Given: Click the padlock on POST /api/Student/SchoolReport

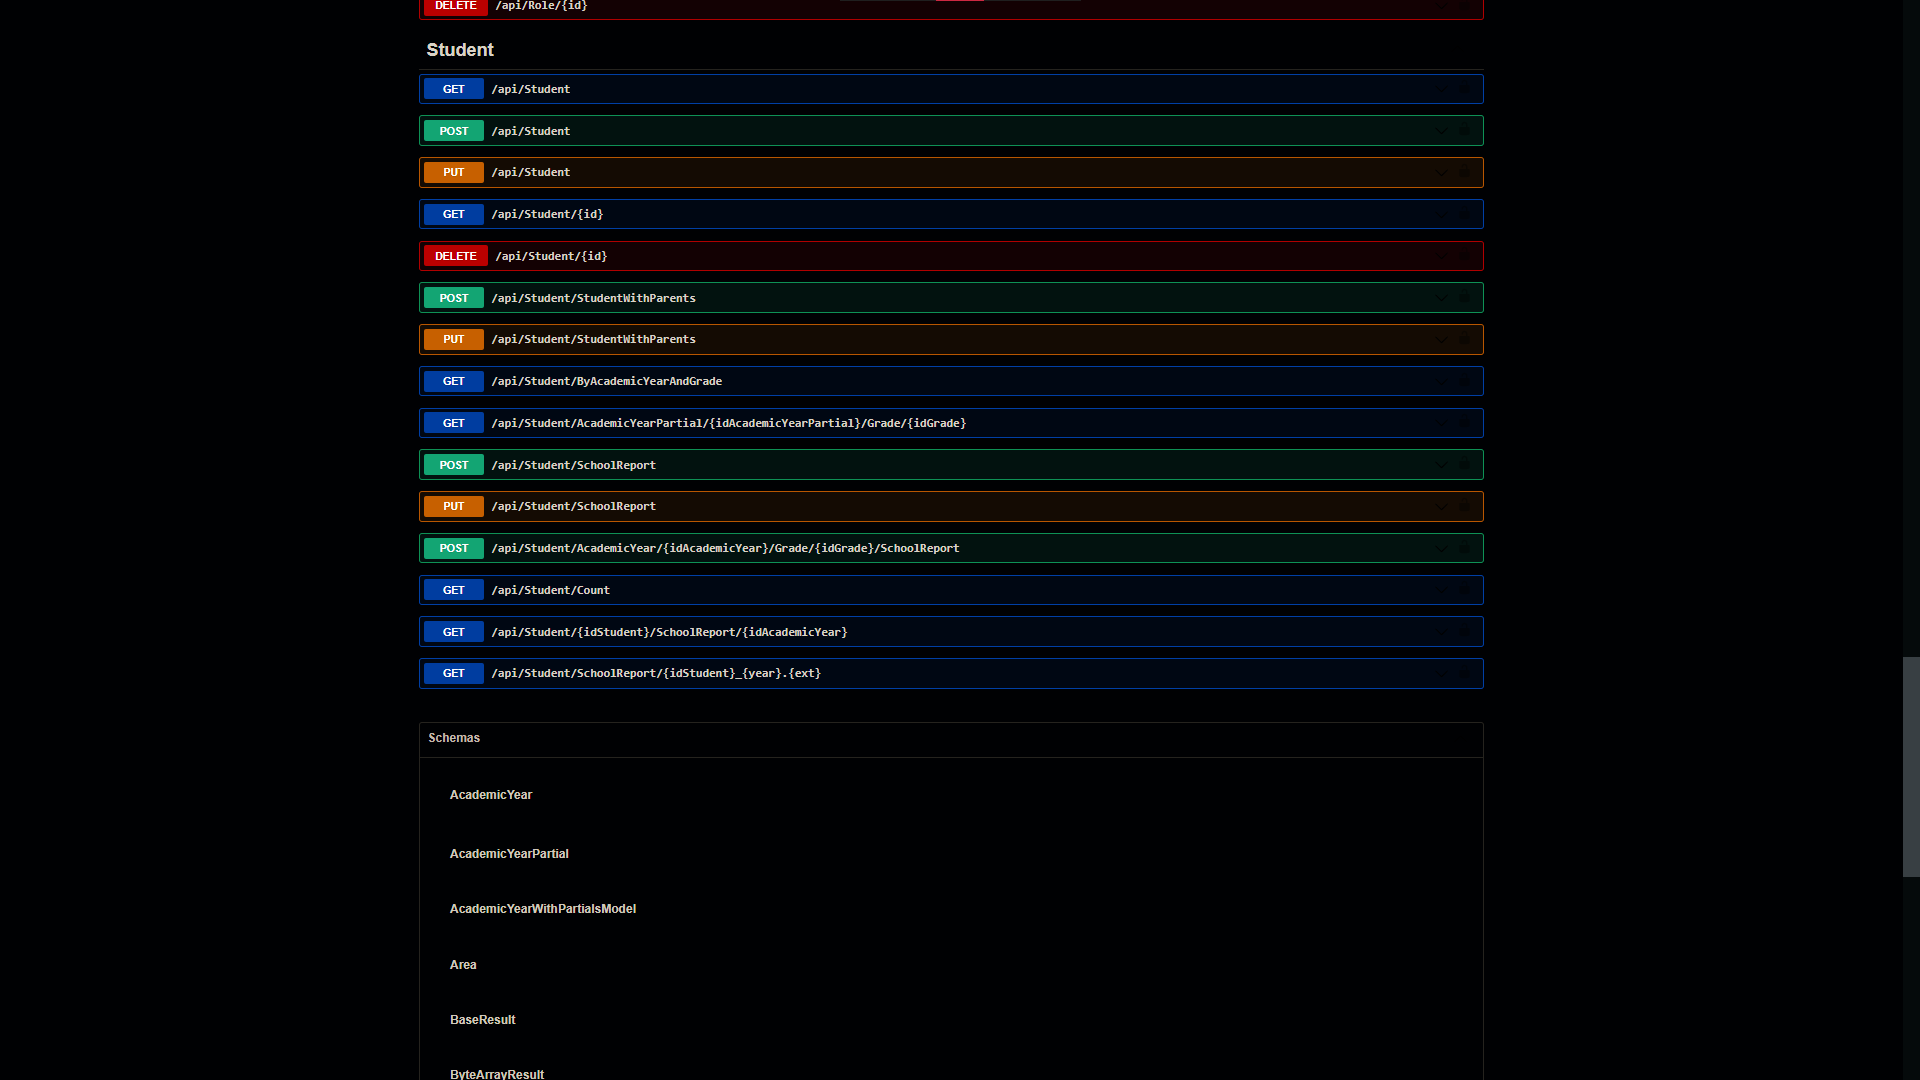Looking at the screenshot, I should click(x=1464, y=464).
